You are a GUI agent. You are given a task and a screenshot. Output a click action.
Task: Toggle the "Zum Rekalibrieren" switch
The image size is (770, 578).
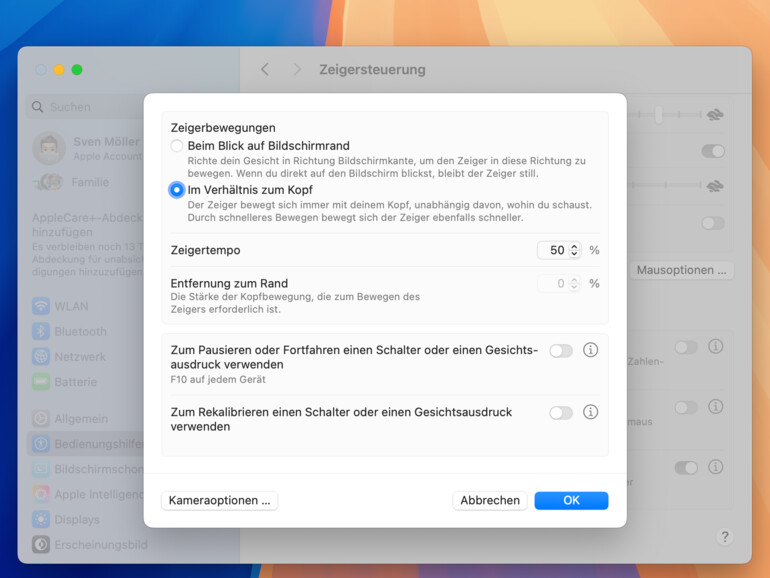click(561, 413)
